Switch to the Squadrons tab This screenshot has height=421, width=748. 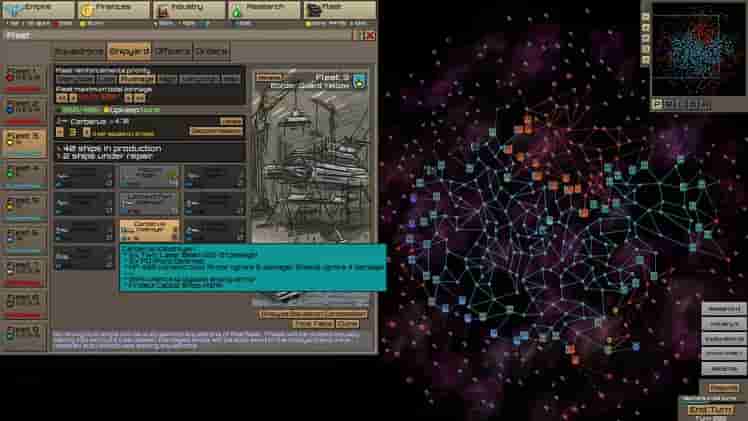[78, 50]
